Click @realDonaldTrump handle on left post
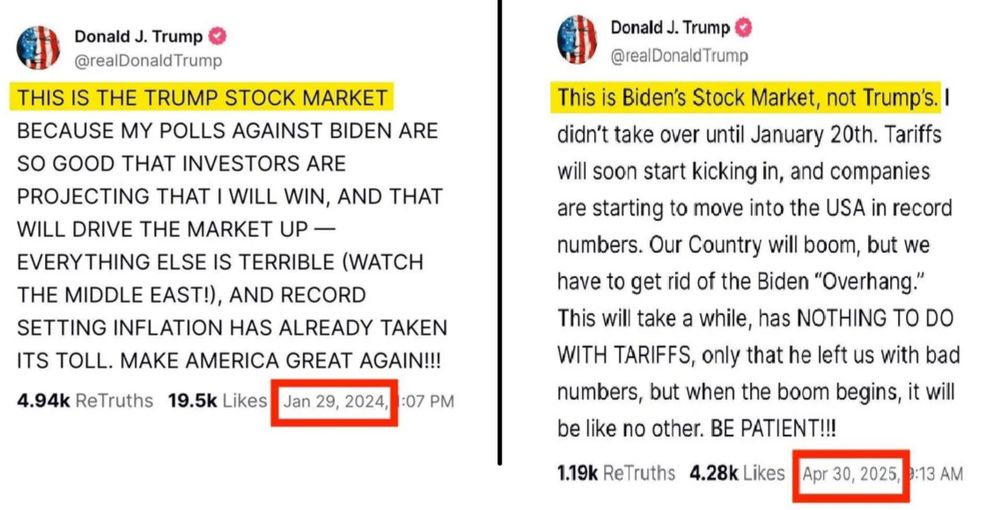This screenshot has width=1000, height=510. [x=148, y=61]
